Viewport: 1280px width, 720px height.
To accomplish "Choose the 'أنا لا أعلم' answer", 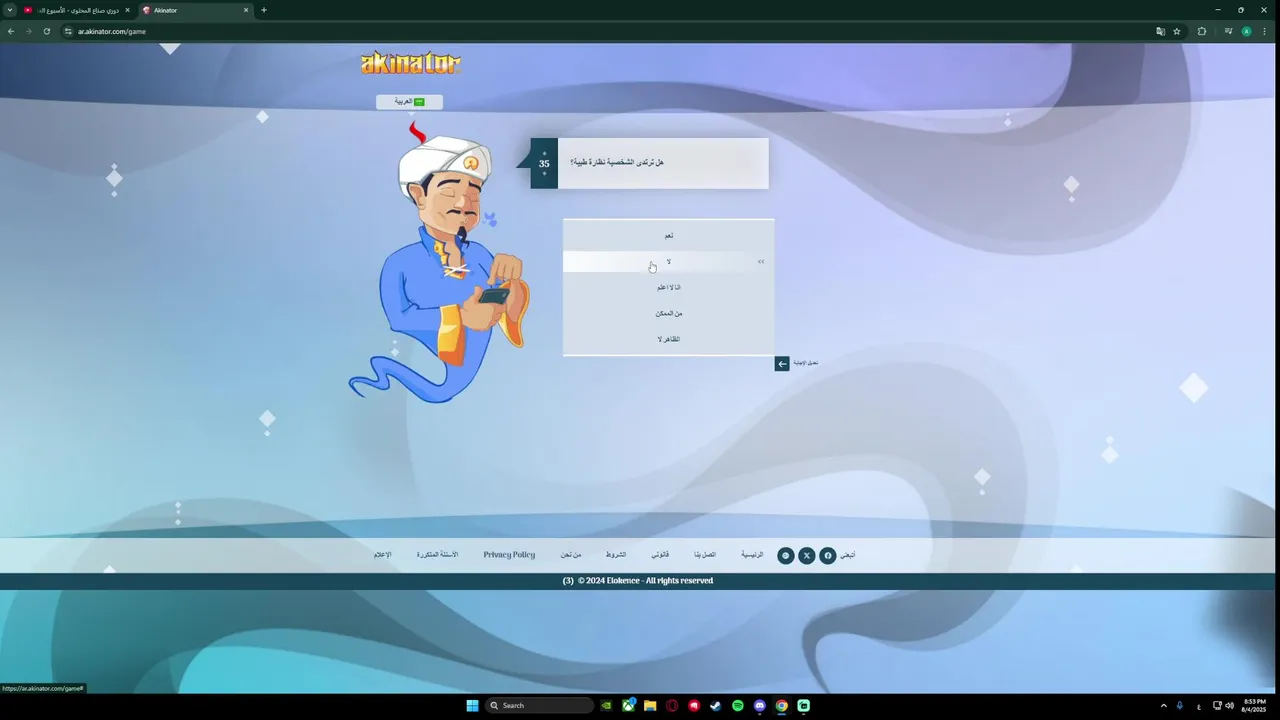I will [669, 287].
